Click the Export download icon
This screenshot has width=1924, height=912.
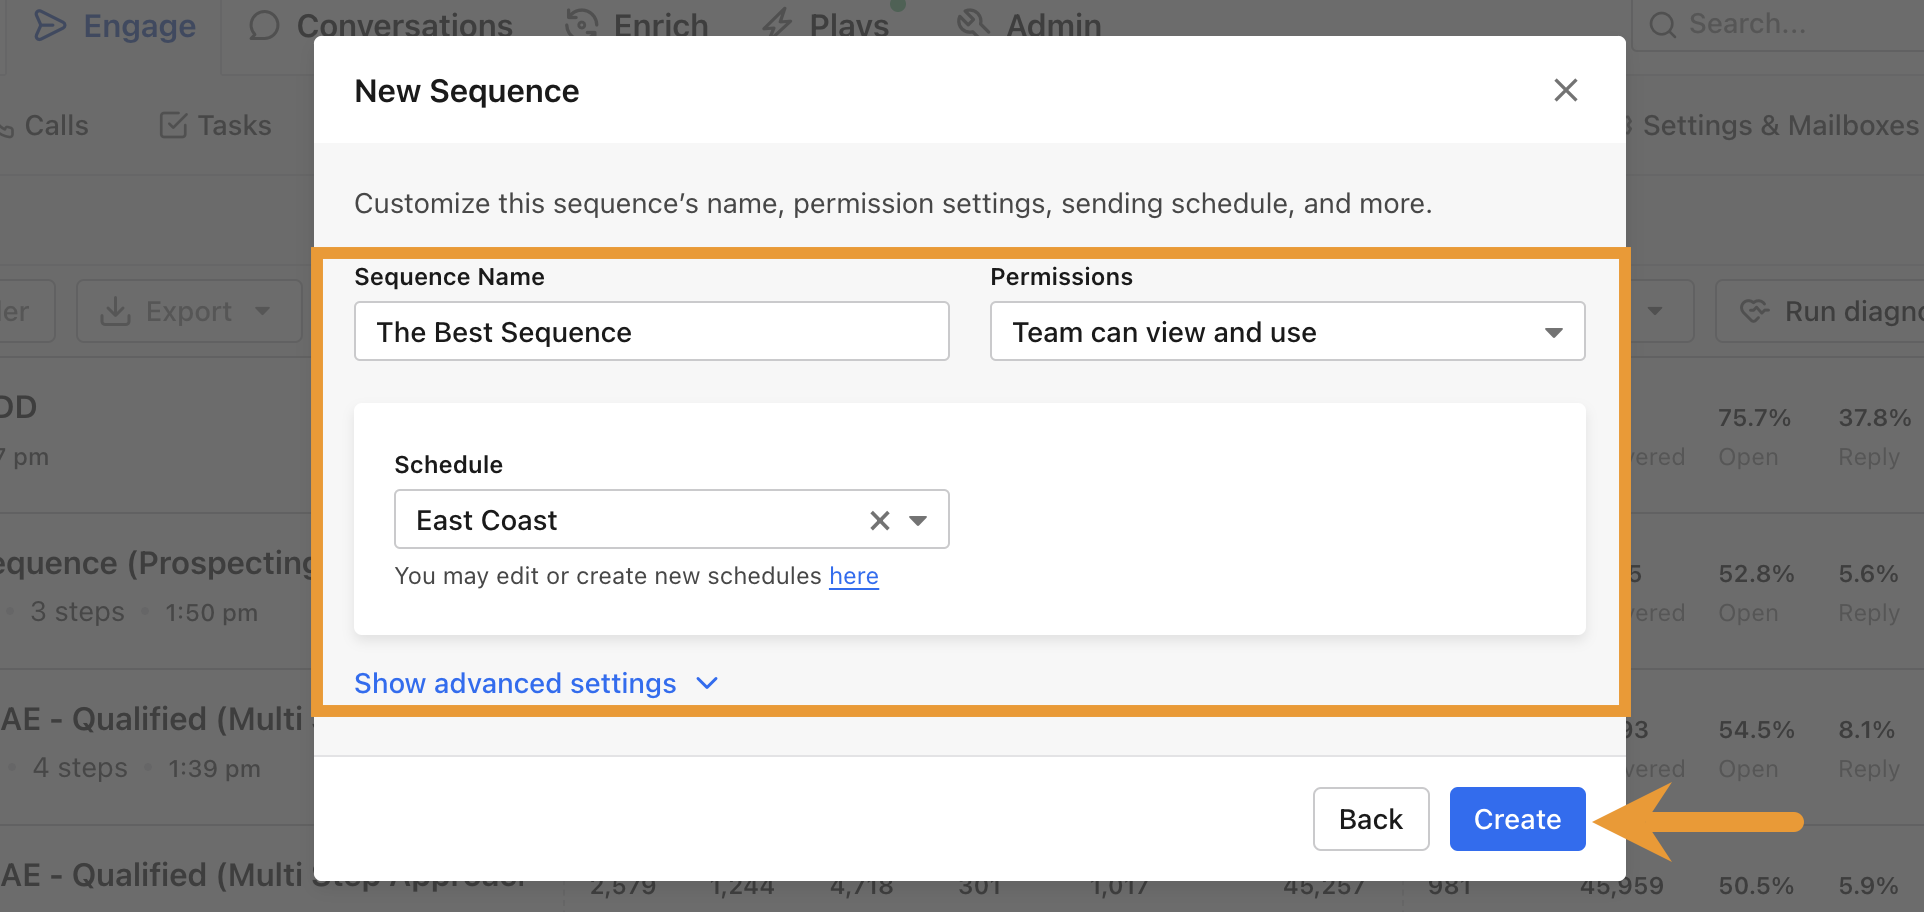tap(116, 311)
